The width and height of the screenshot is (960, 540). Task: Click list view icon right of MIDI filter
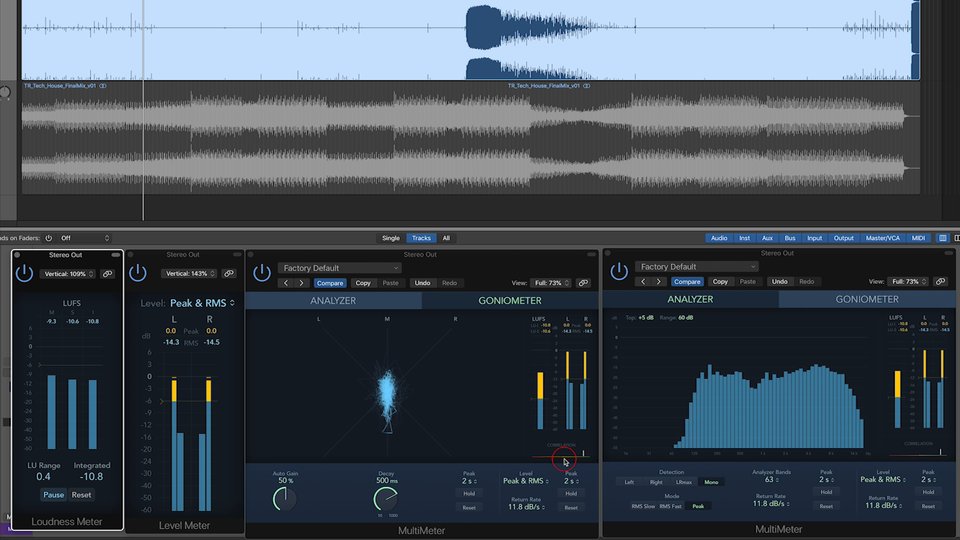pyautogui.click(x=943, y=238)
